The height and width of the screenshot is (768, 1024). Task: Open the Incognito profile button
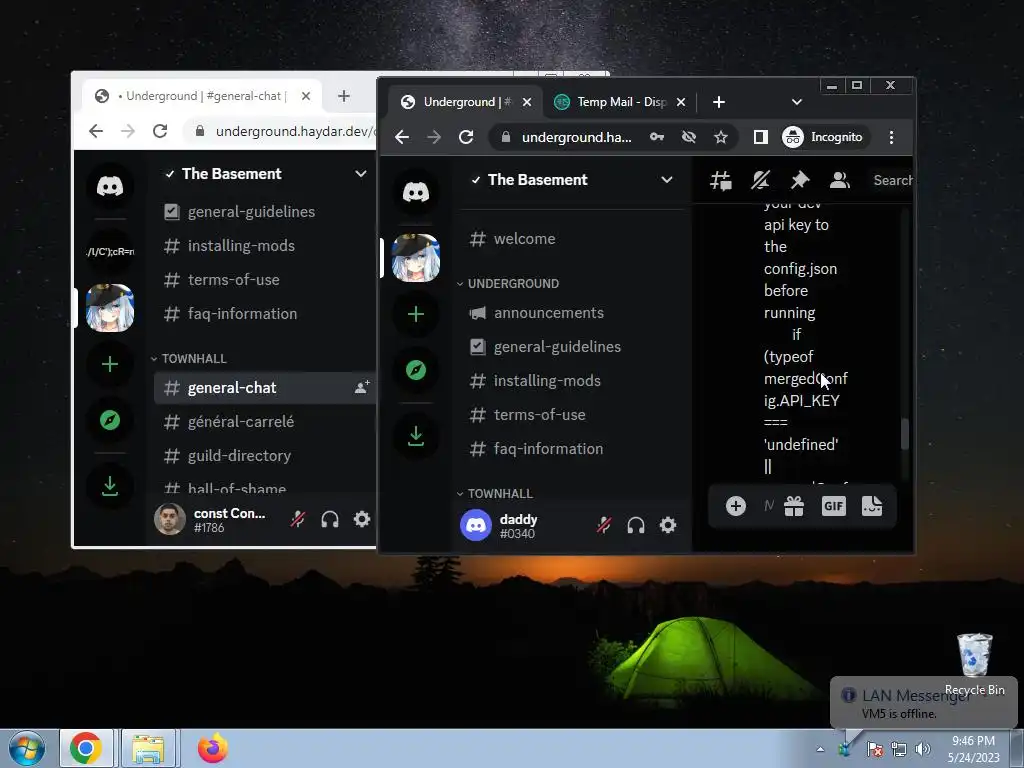pos(824,137)
